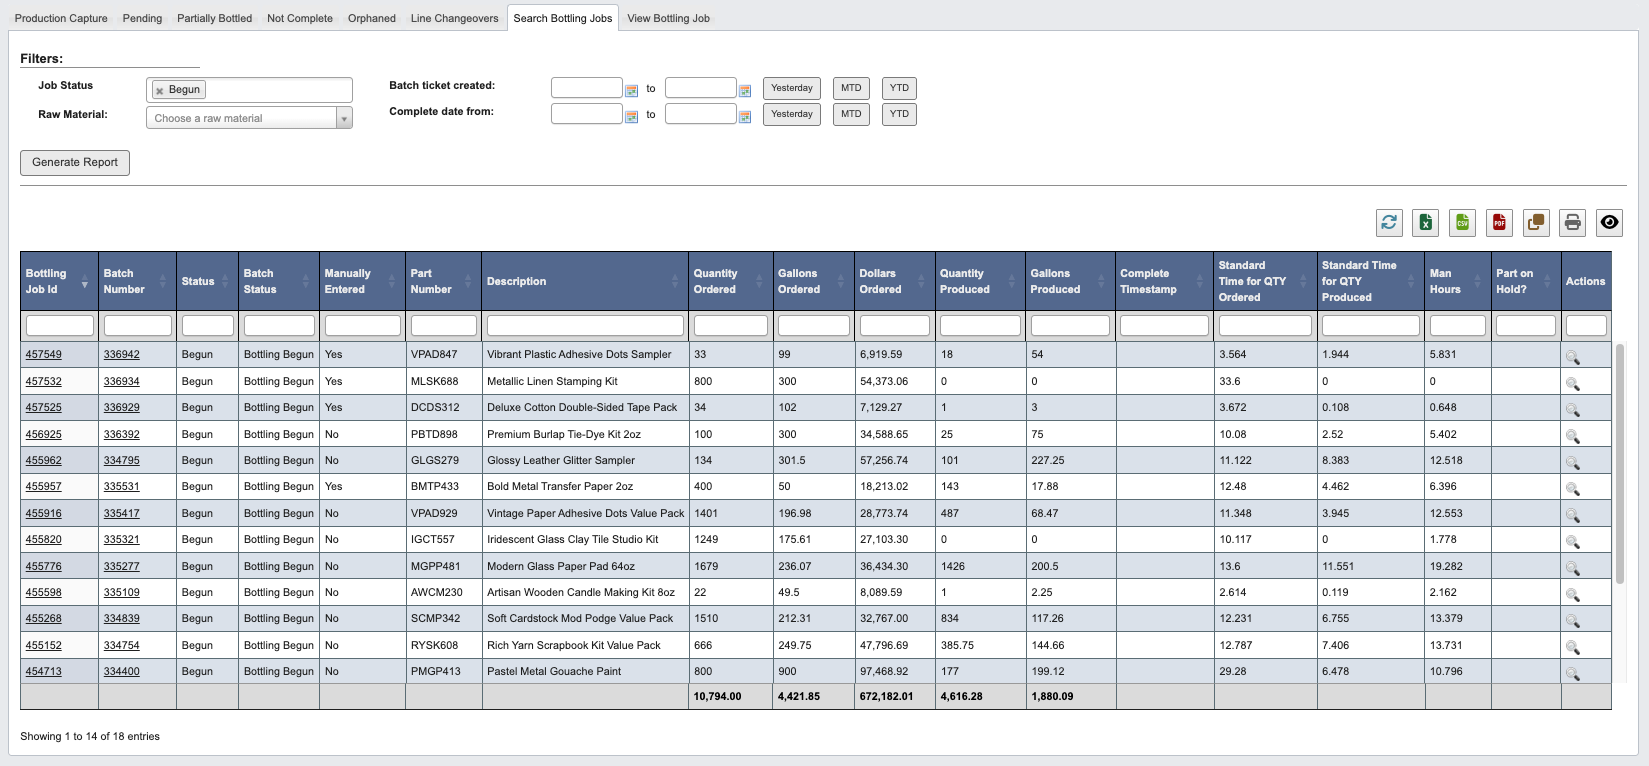Sort by Man Hours column header
This screenshot has width=1649, height=766.
1456,282
